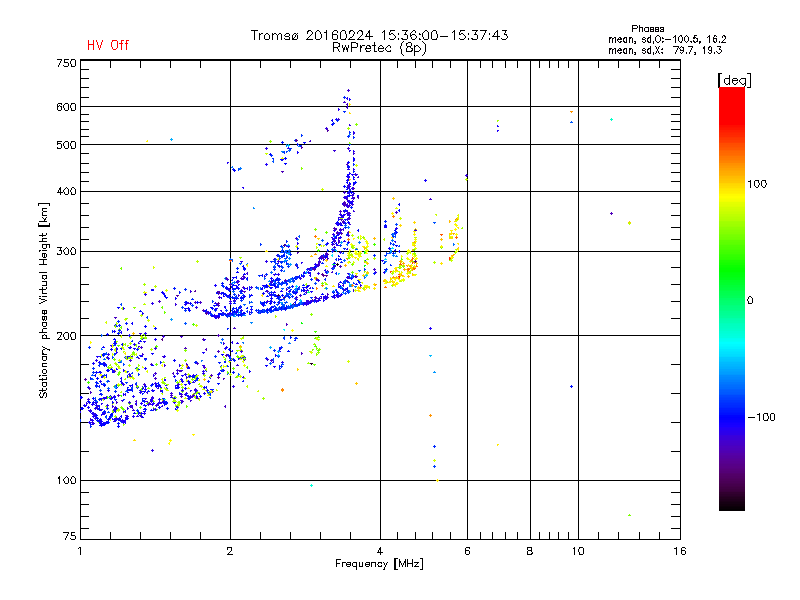Click the x-axis label "8"
This screenshot has width=800, height=600.
[x=530, y=551]
